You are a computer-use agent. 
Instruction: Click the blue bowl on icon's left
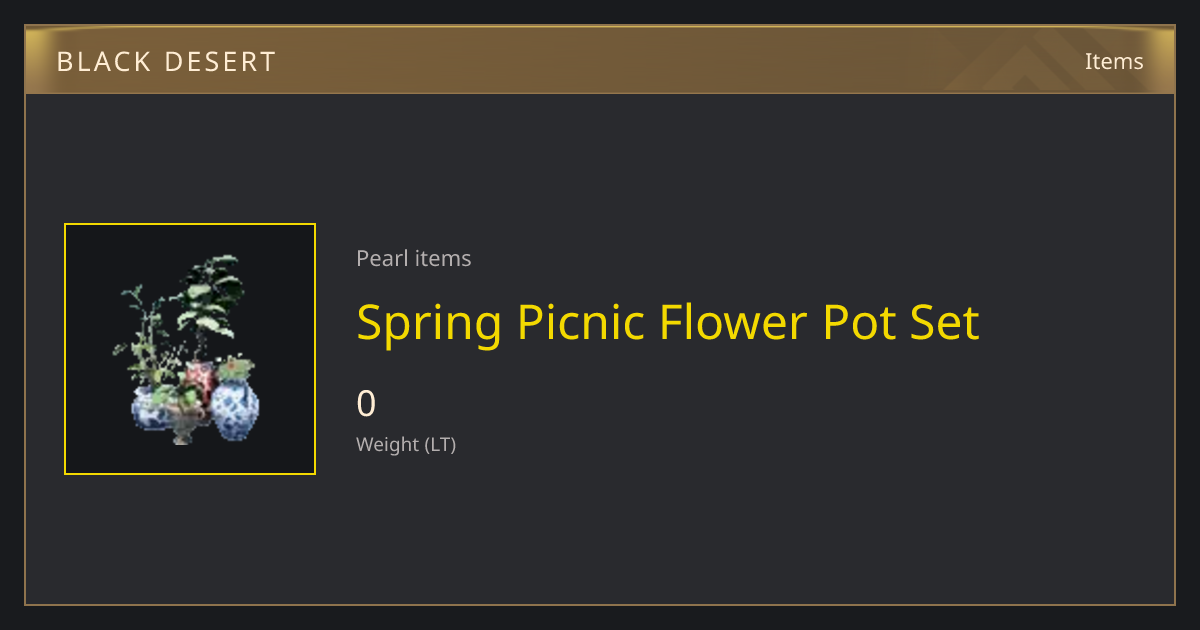click(x=150, y=408)
